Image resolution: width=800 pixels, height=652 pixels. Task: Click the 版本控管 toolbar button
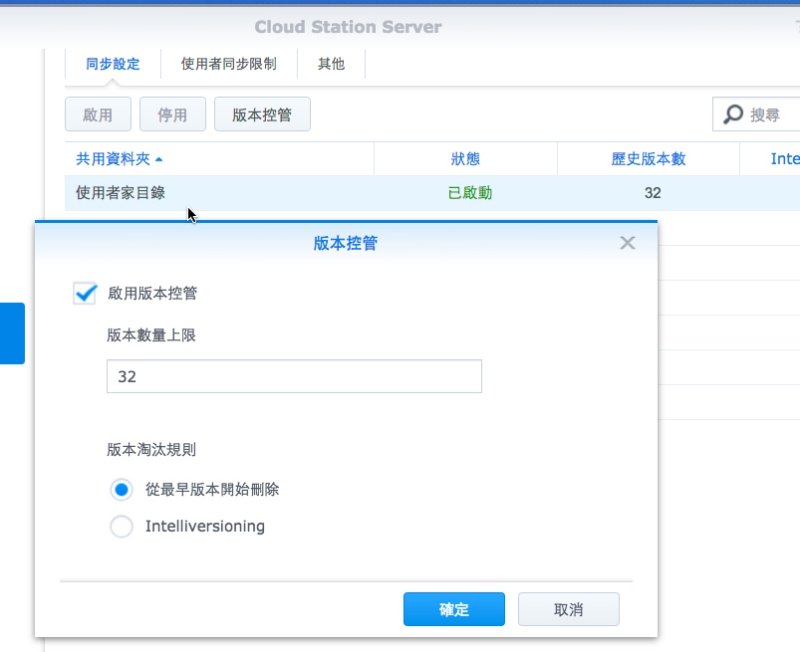pyautogui.click(x=262, y=114)
